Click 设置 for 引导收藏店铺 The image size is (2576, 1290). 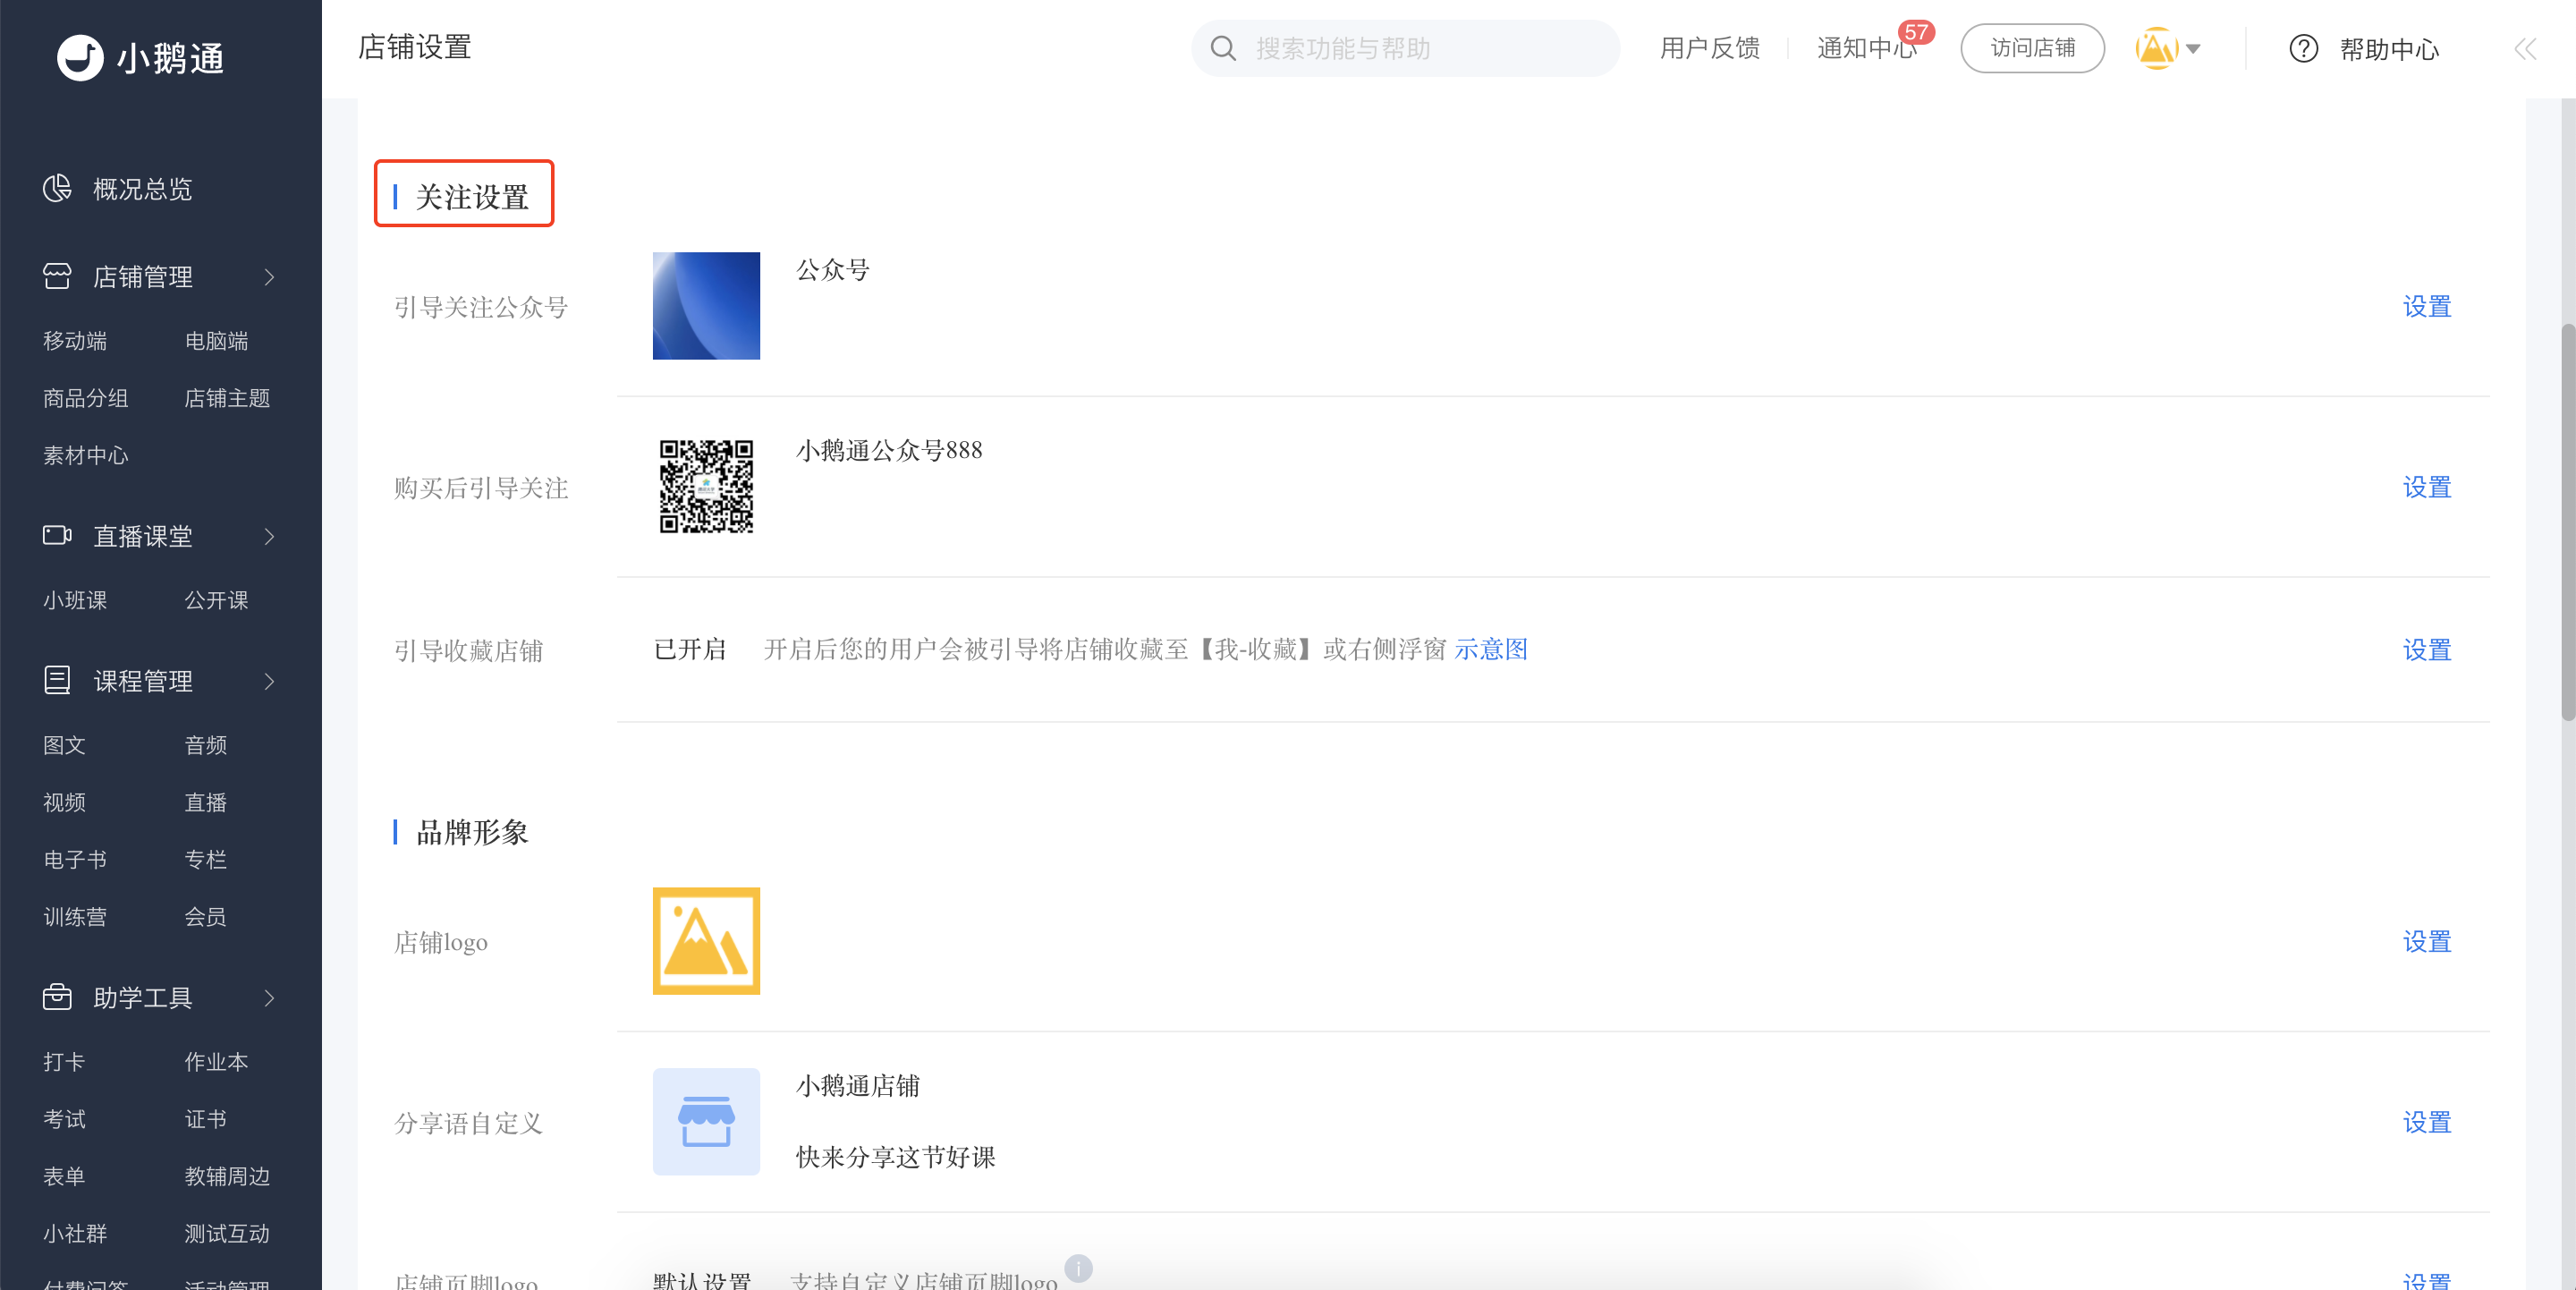point(2427,650)
